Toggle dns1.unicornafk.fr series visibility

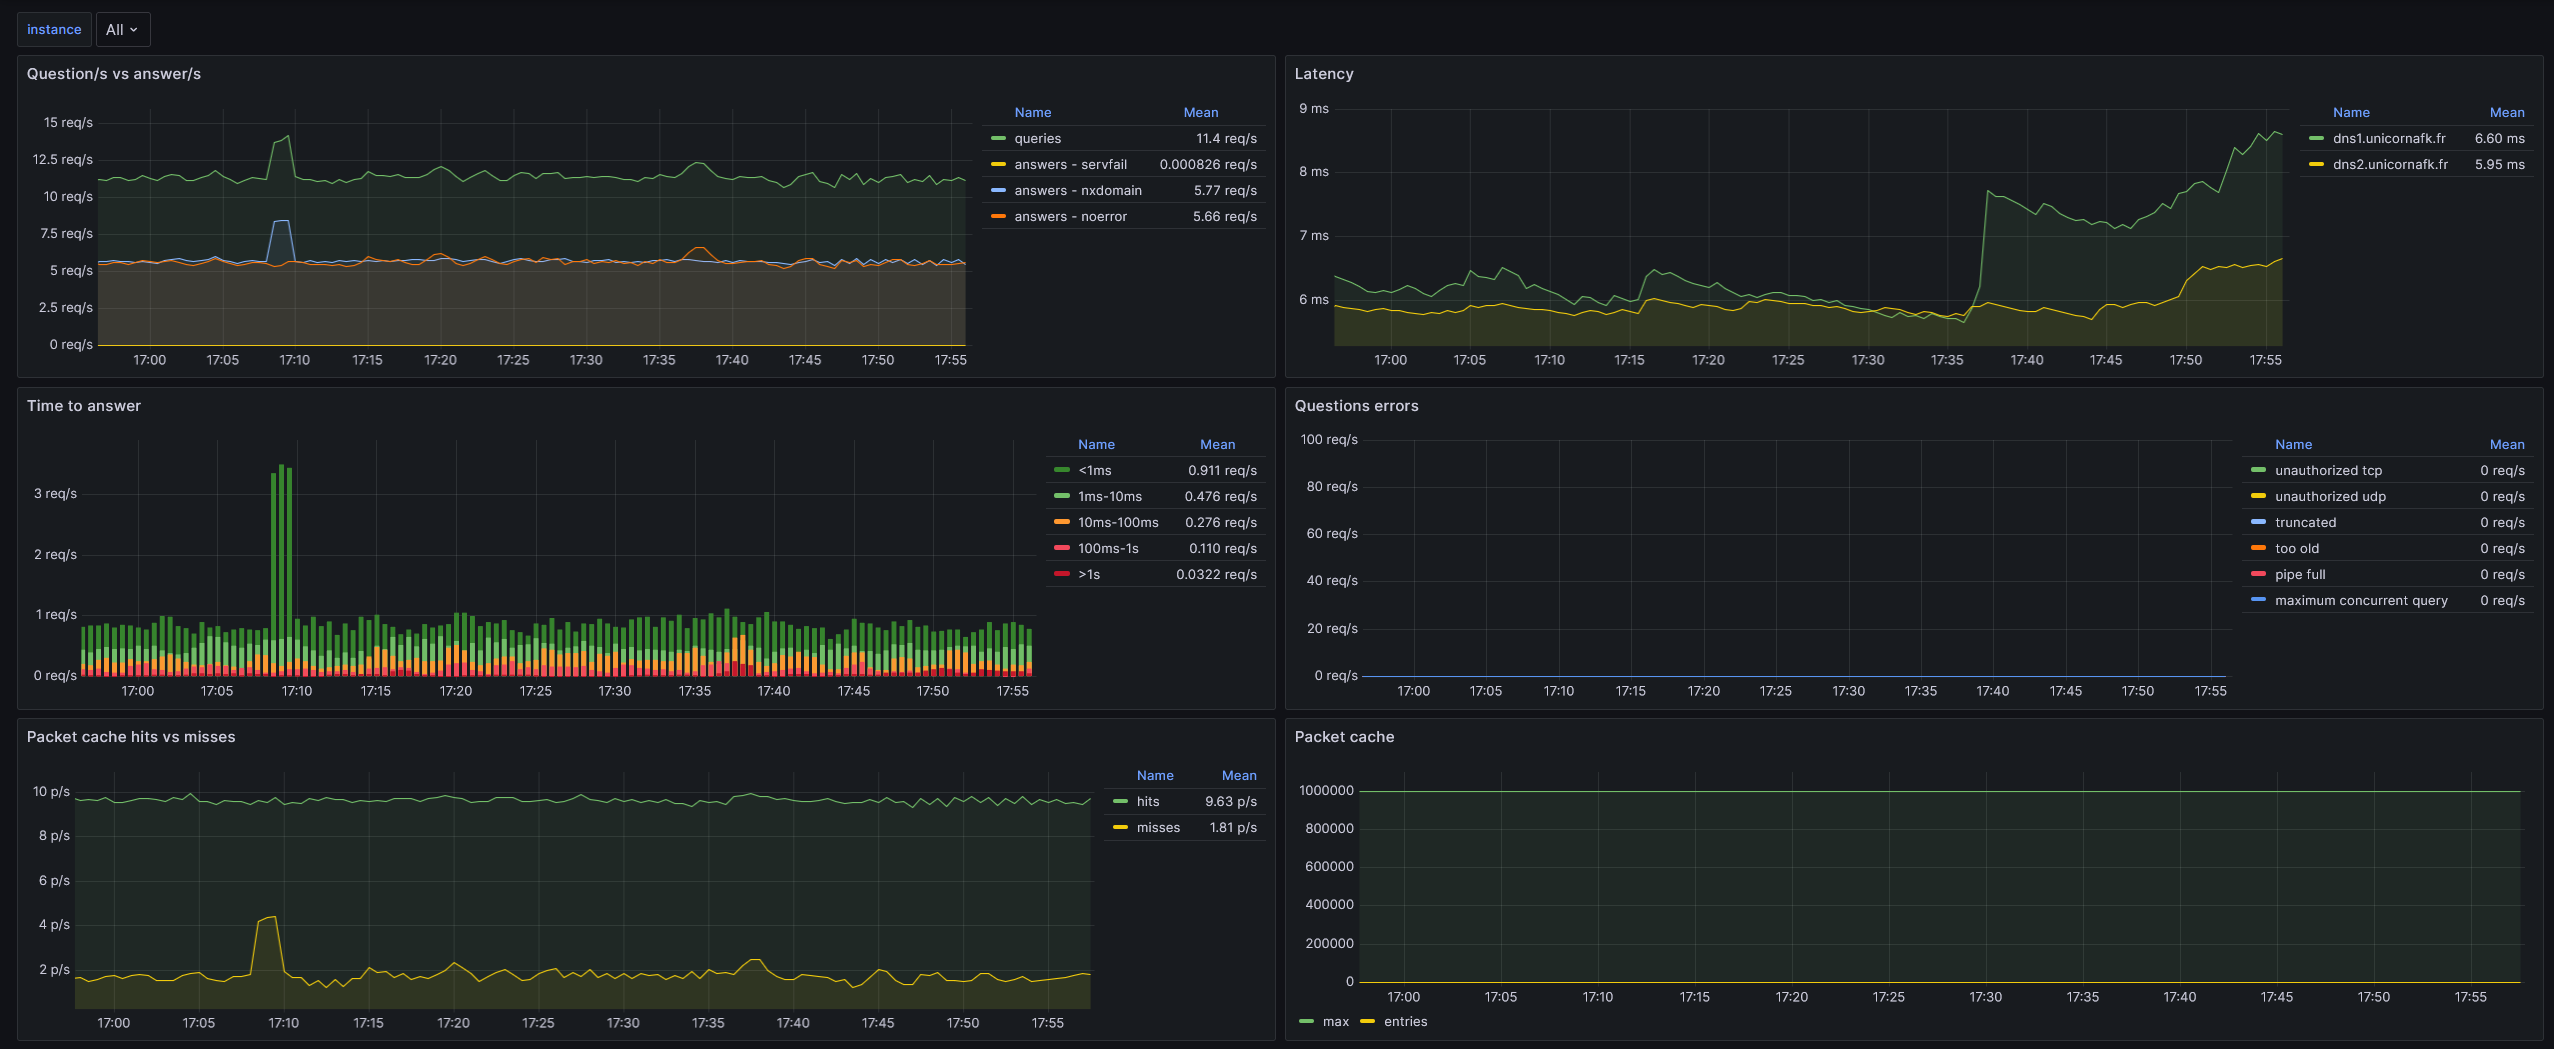tap(2388, 139)
